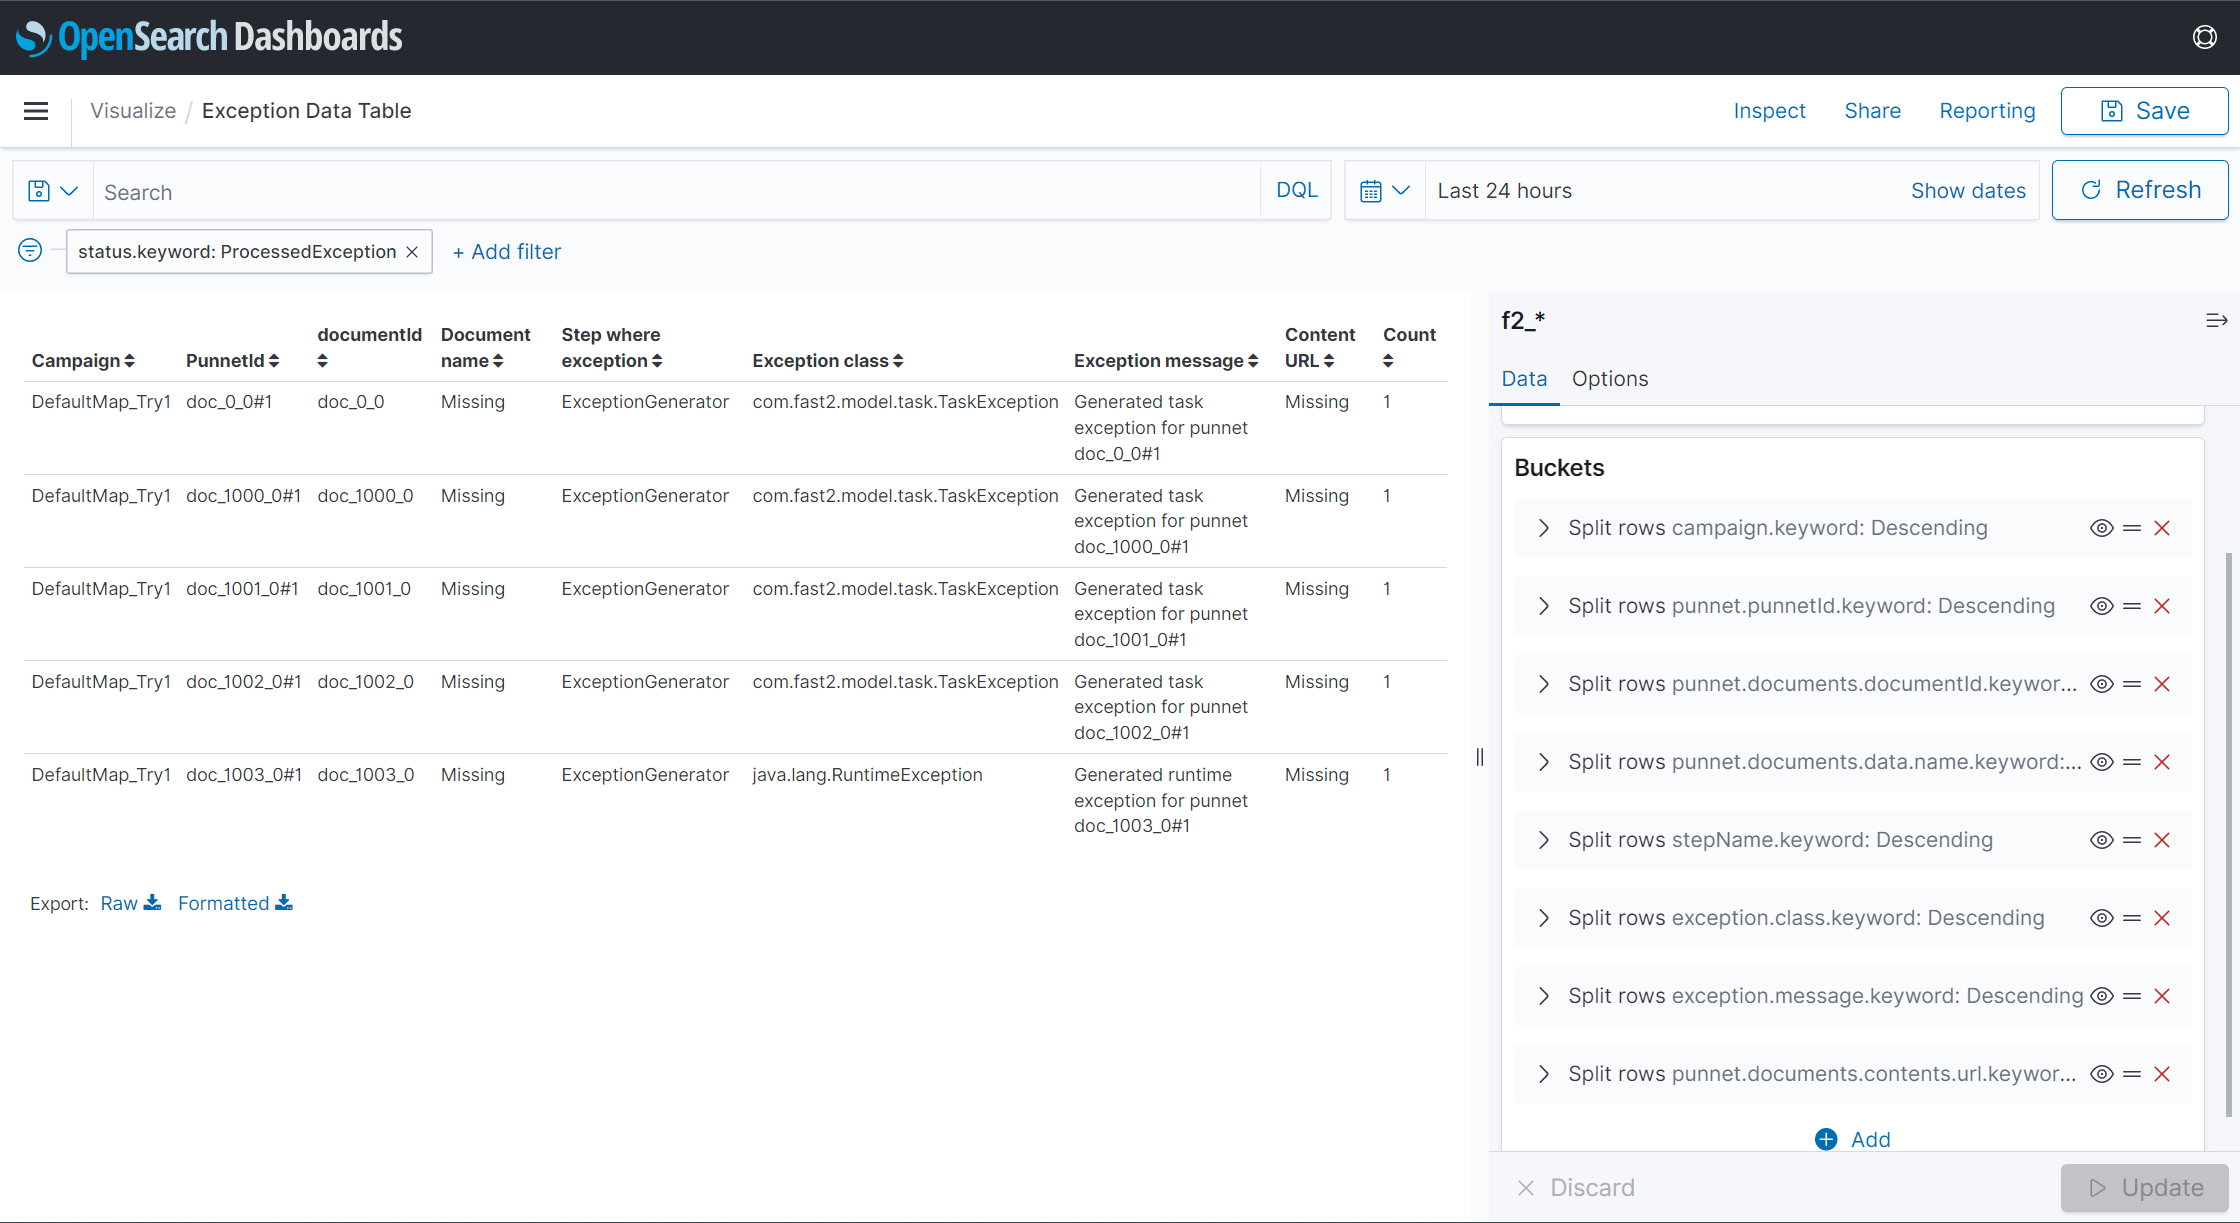Screen dimensions: 2240x1223
Task: Open the DQL query language selector
Action: [1295, 190]
